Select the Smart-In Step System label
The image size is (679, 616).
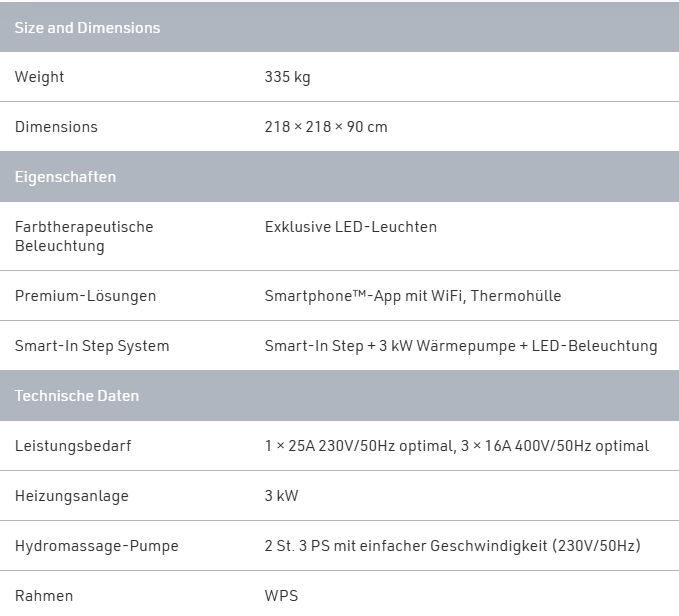(92, 346)
